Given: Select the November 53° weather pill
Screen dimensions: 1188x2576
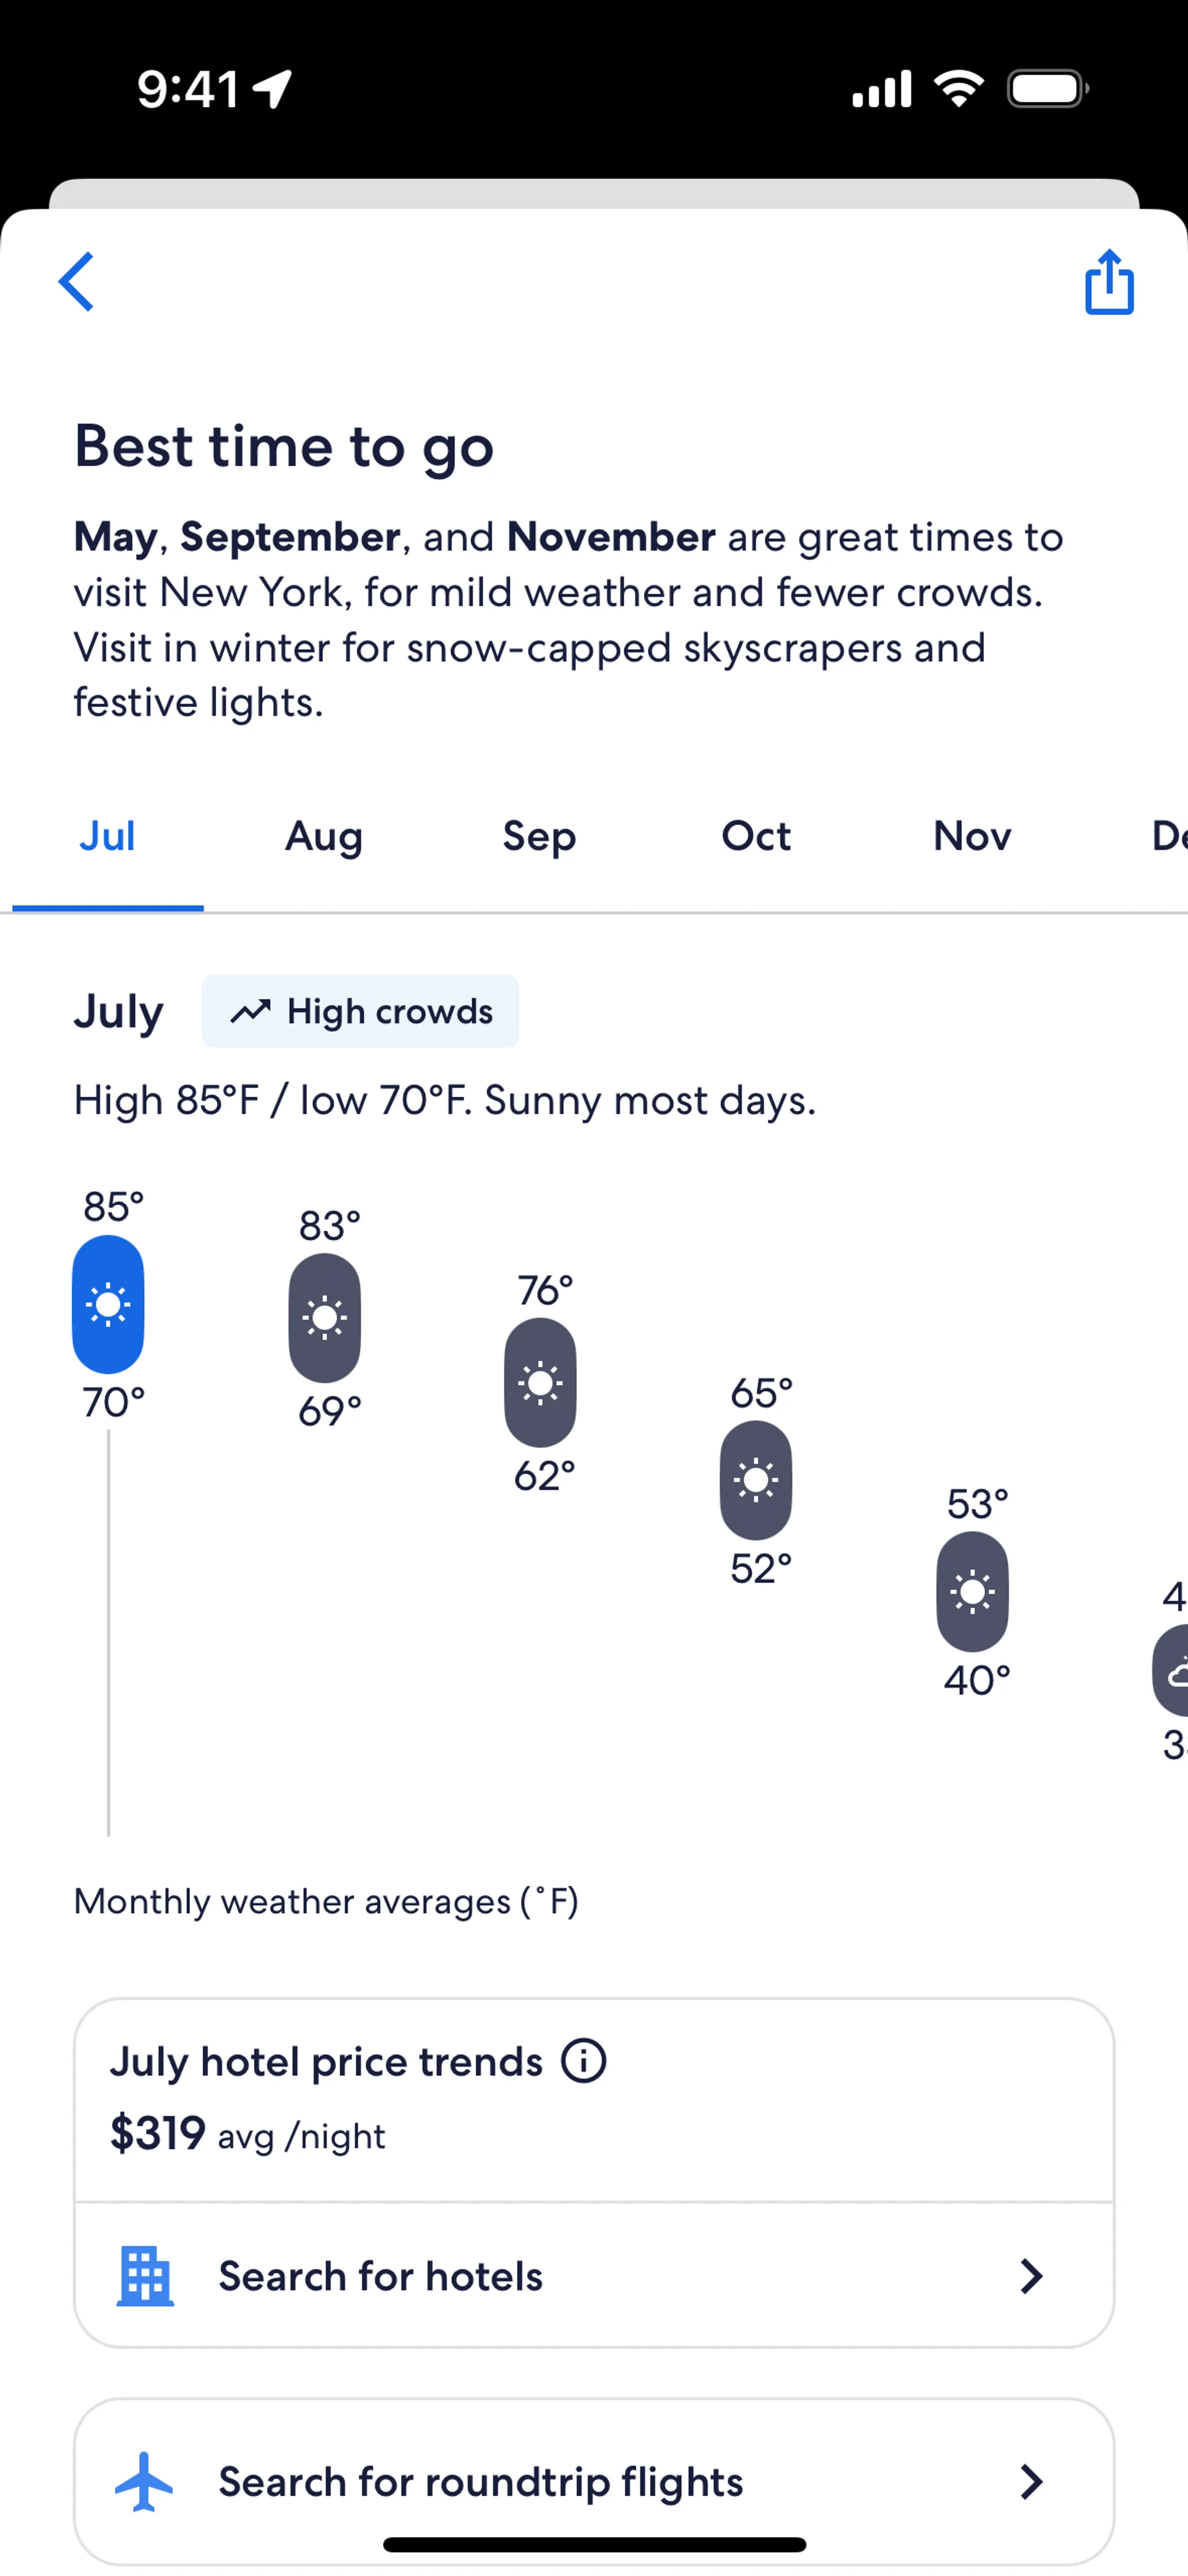Looking at the screenshot, I should coord(972,1591).
